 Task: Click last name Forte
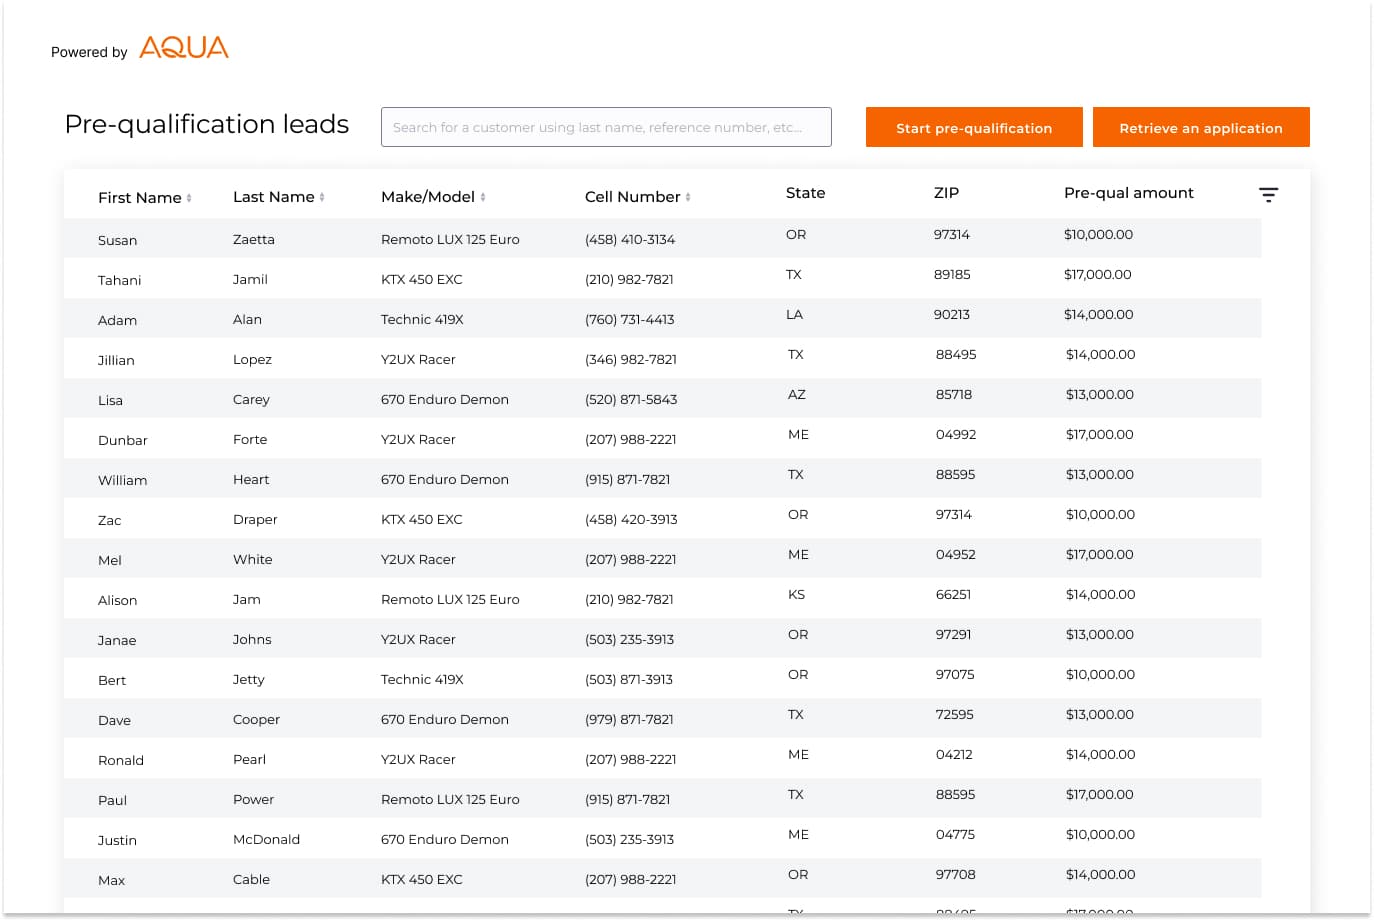250,439
